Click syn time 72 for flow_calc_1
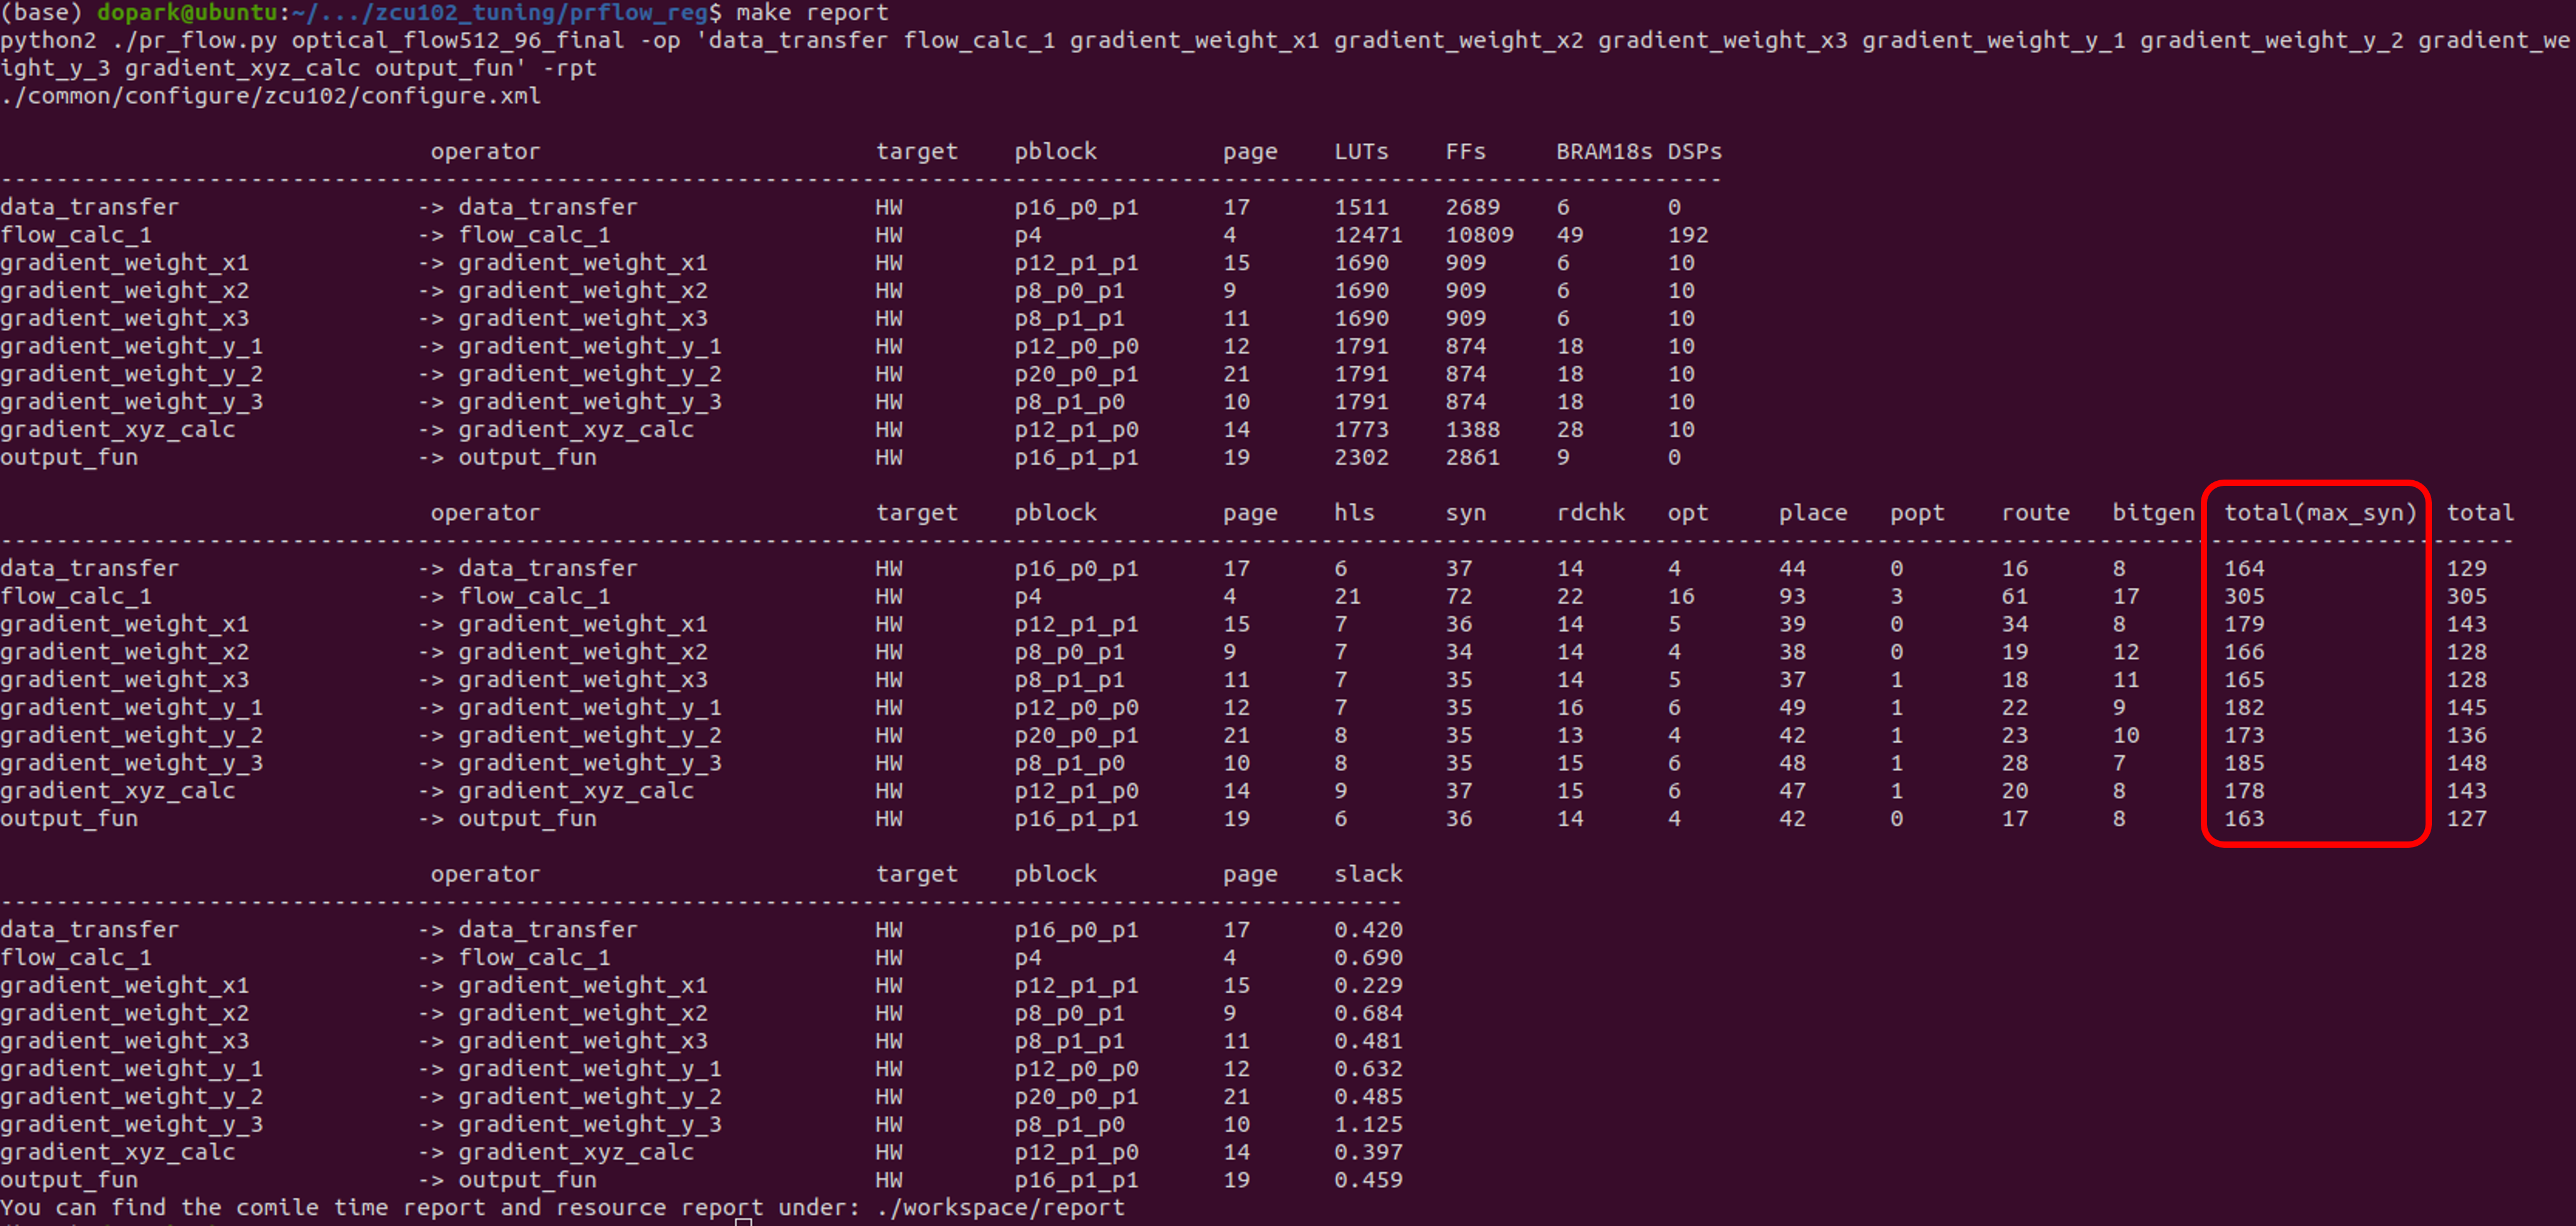This screenshot has width=2576, height=1226. 1458,596
